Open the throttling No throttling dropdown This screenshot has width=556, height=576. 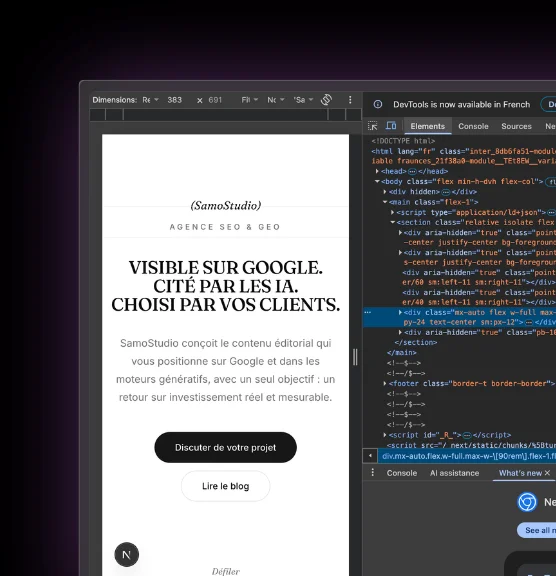pyautogui.click(x=276, y=100)
